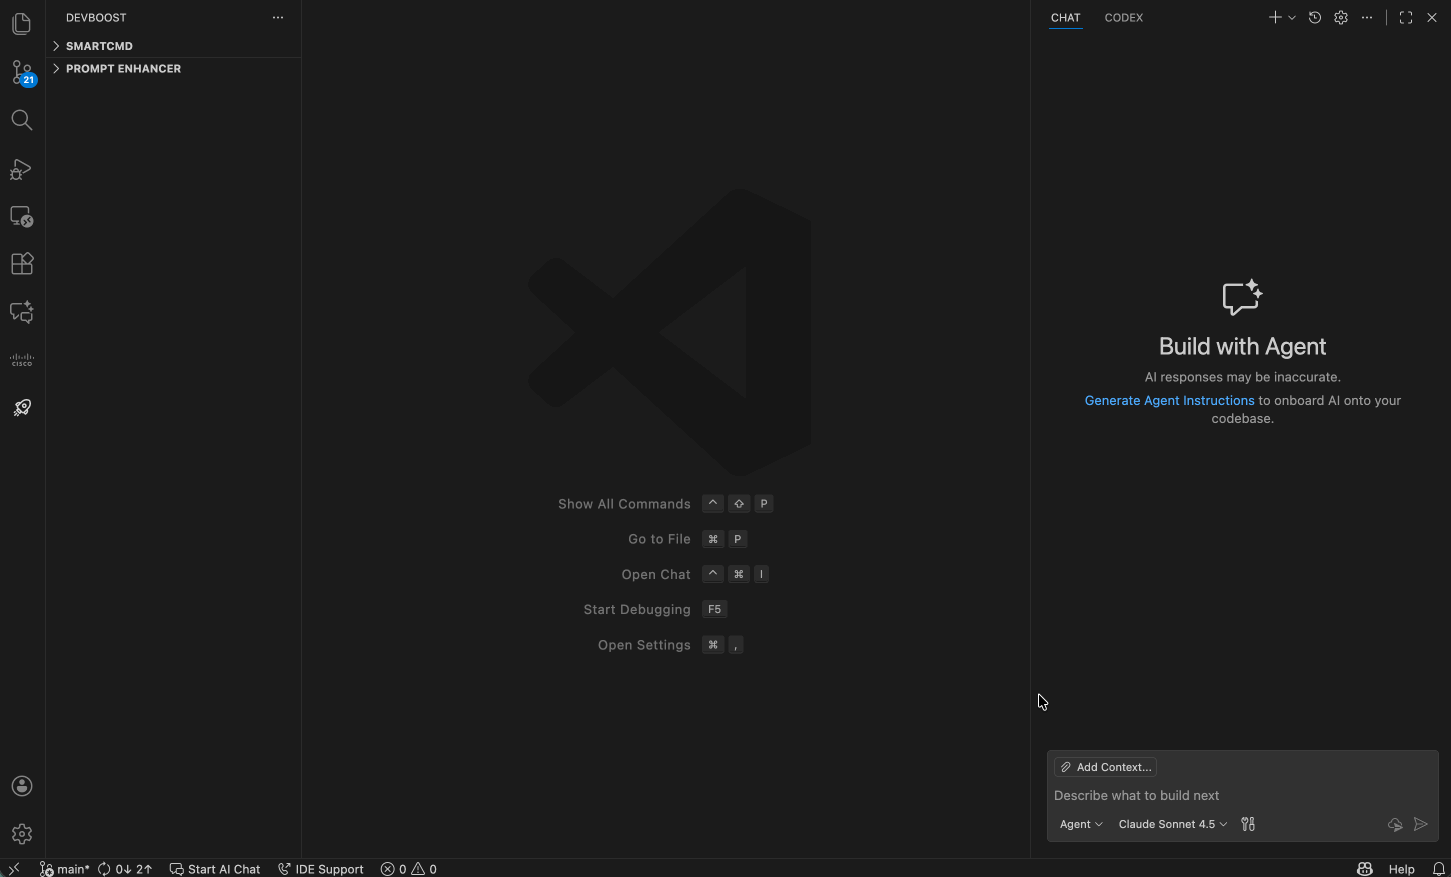Viewport: 1451px width, 877px height.
Task: Open the Extensions view
Action: pyautogui.click(x=21, y=263)
